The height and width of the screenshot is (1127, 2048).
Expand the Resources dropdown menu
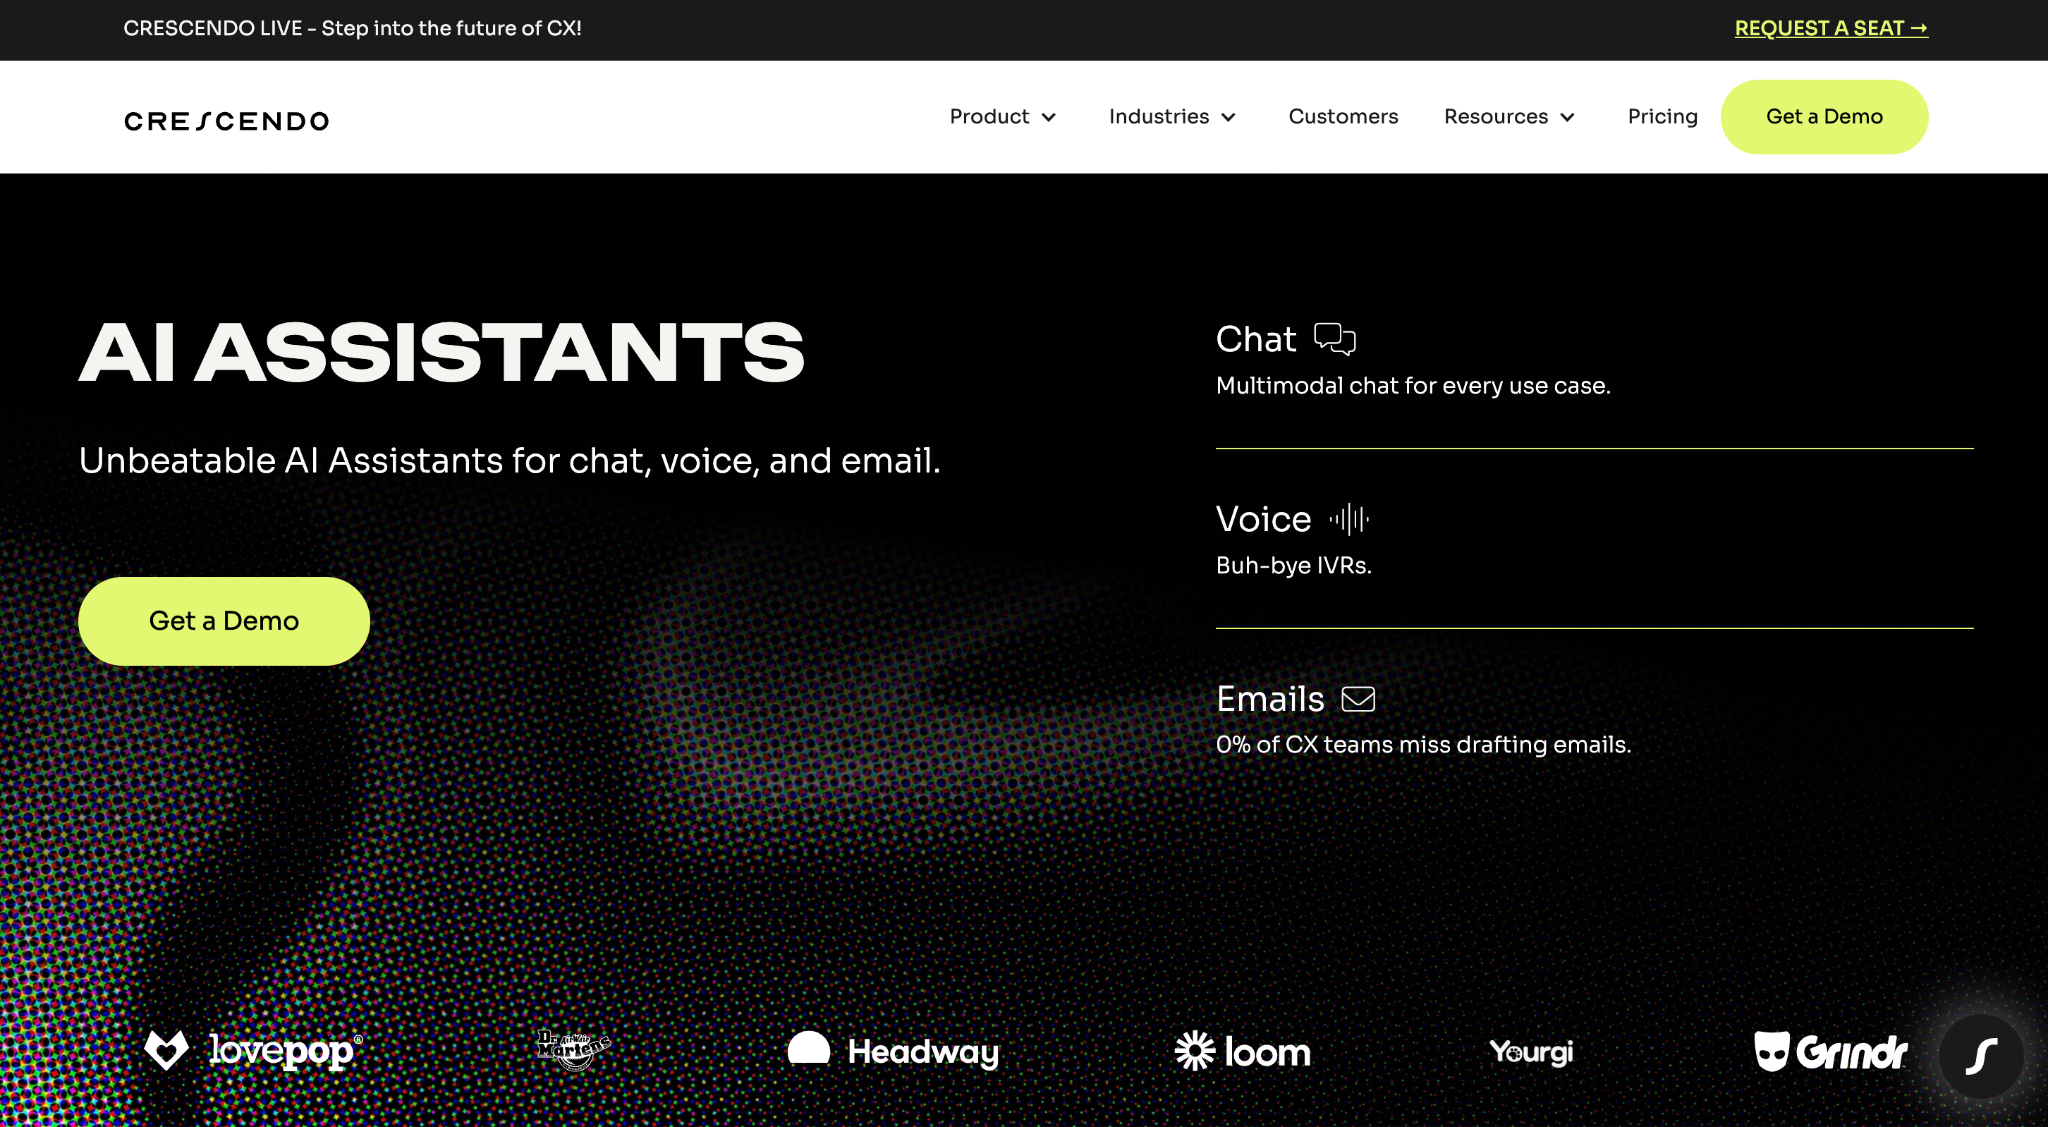1509,117
